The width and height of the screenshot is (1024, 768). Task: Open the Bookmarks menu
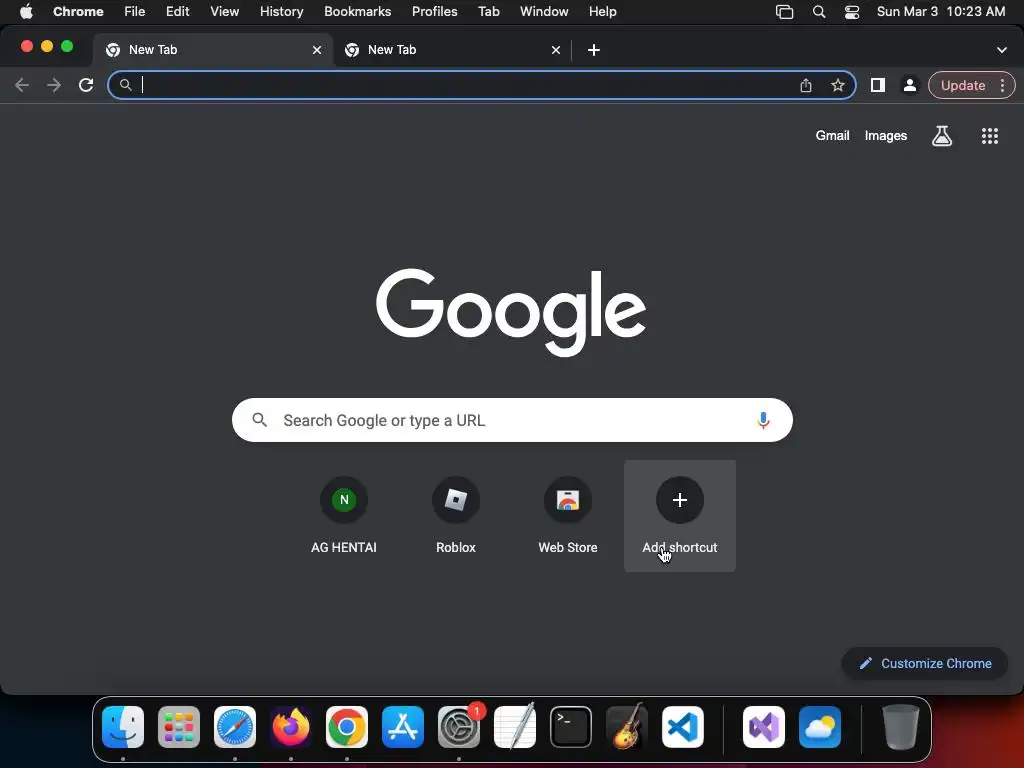358,12
